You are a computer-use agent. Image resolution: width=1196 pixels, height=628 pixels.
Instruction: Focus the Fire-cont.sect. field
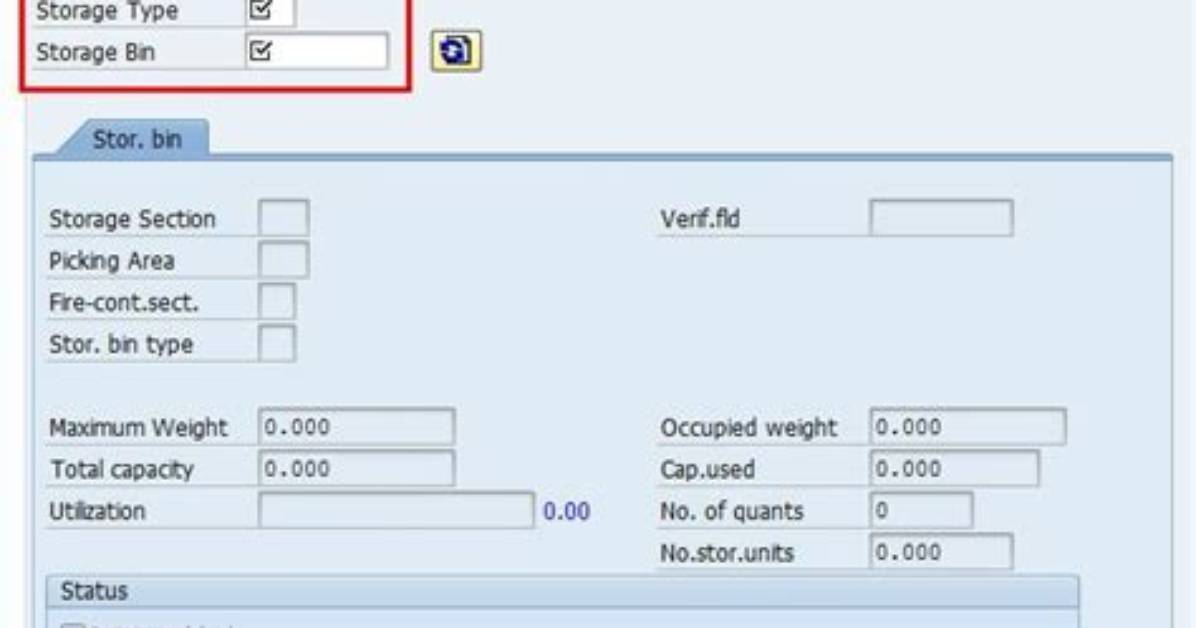tap(277, 301)
